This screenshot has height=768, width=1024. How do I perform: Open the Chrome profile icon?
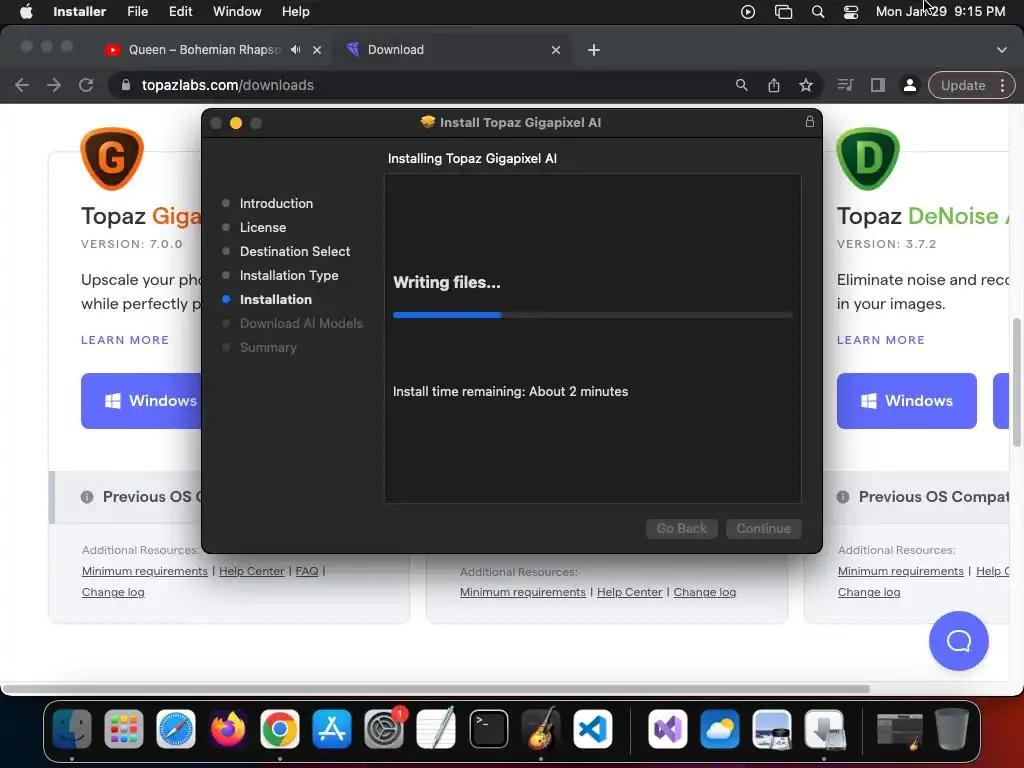[910, 85]
